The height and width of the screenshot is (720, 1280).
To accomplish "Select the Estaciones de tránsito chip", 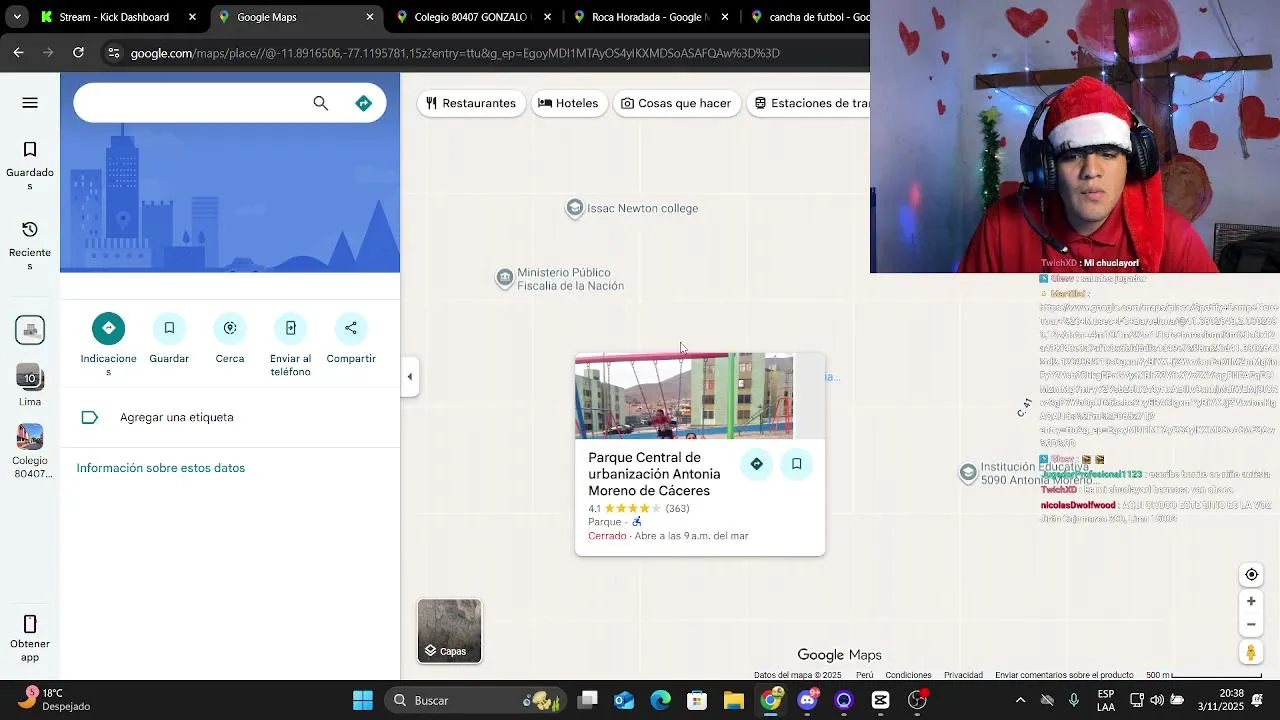I will tap(808, 103).
